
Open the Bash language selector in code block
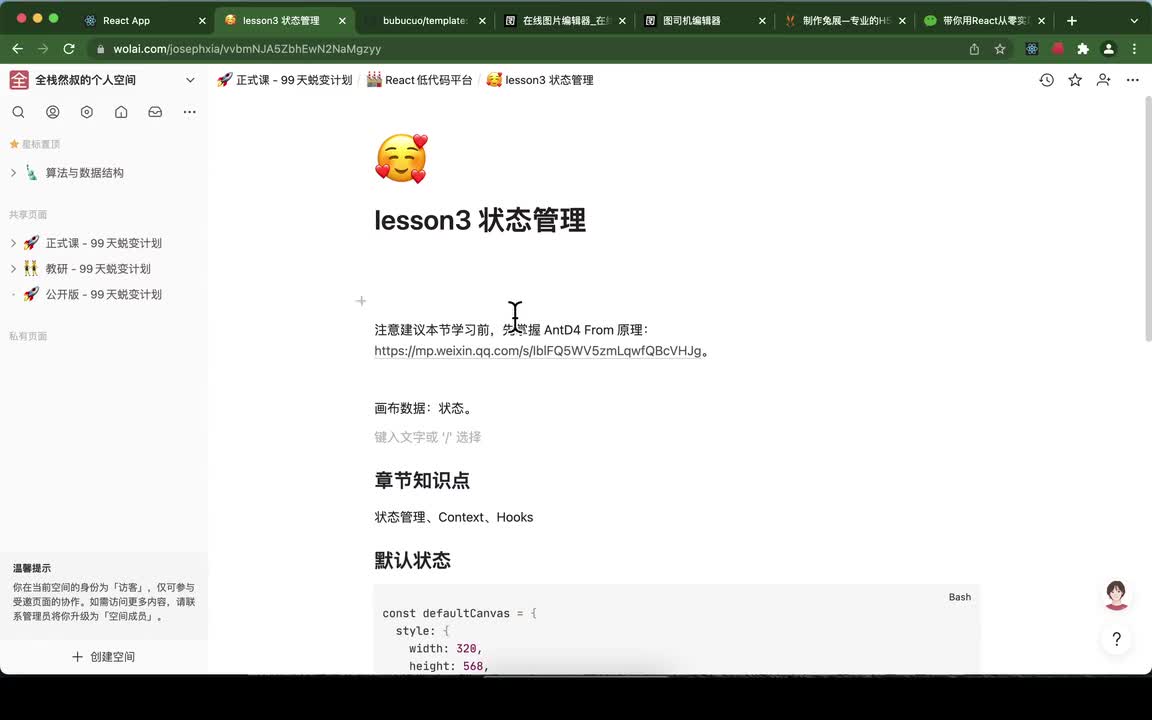[x=960, y=597]
